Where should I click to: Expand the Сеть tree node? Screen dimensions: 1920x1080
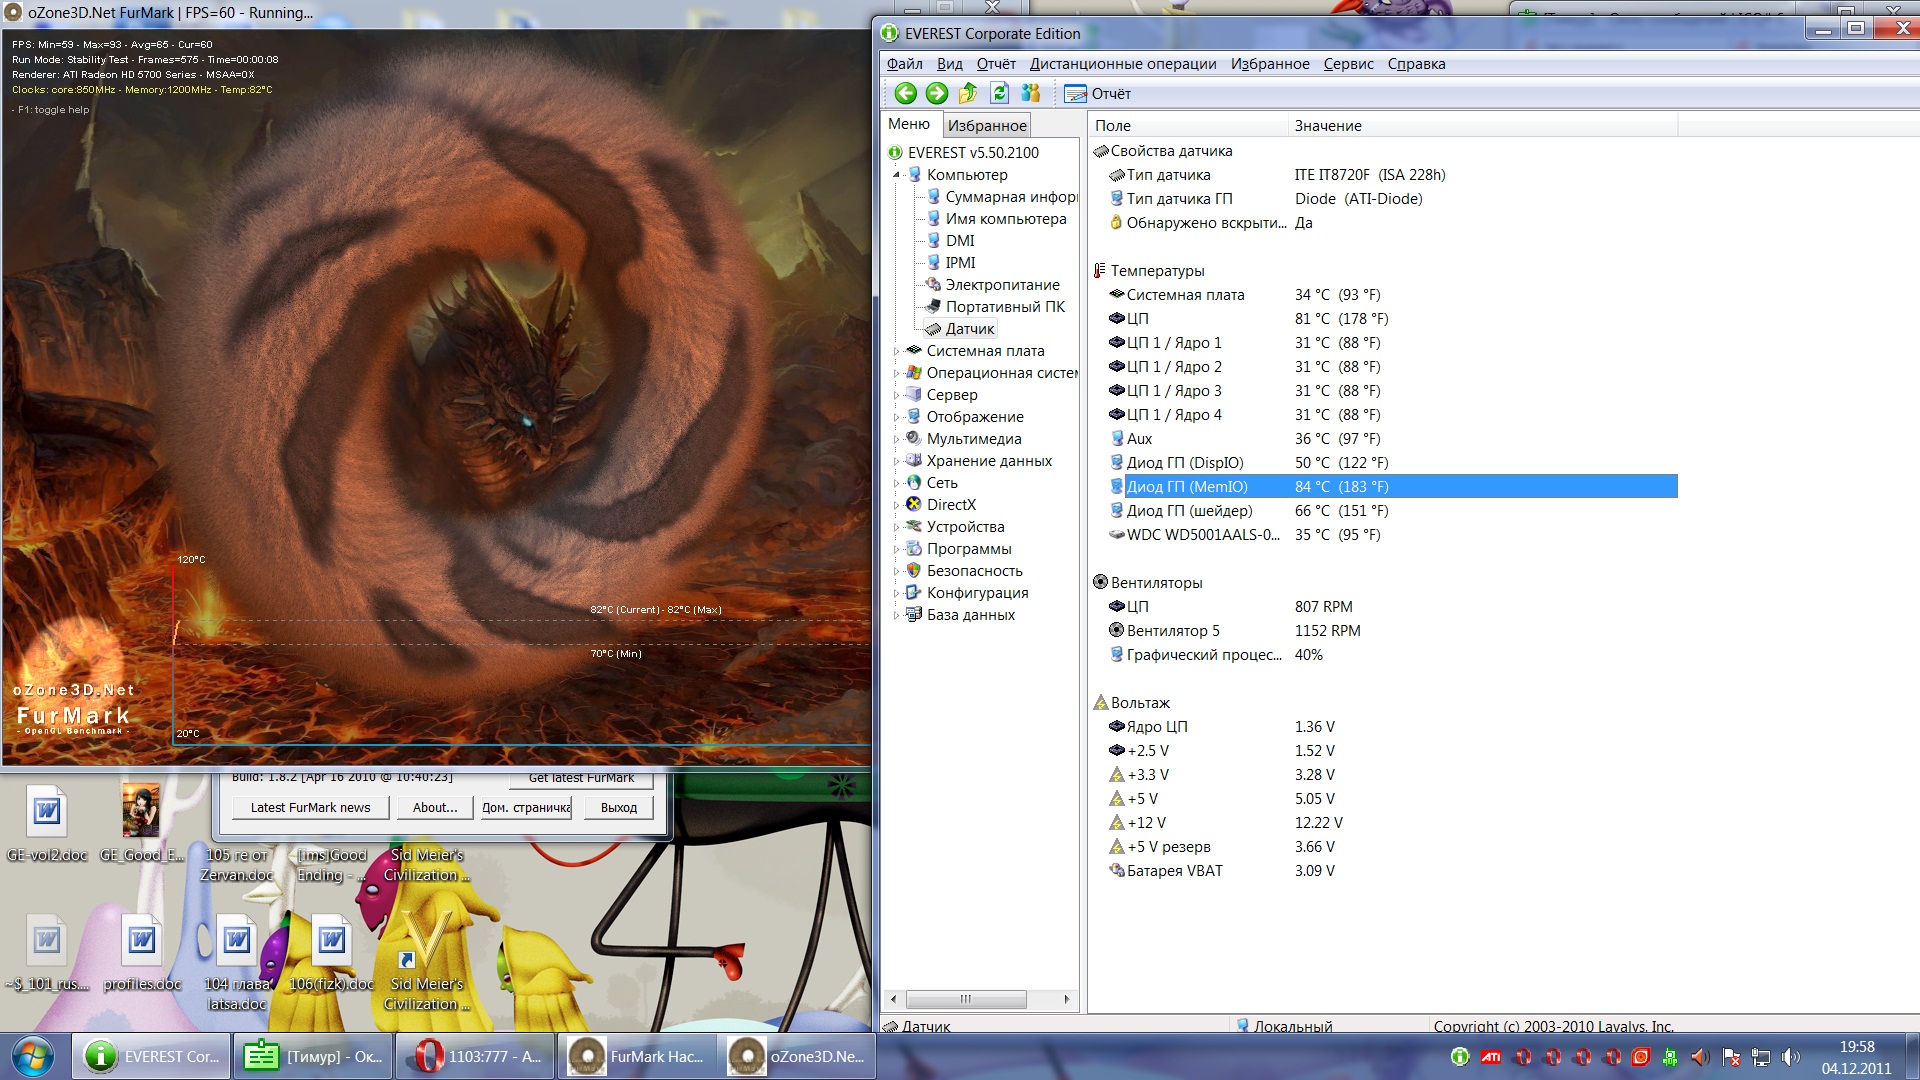click(896, 483)
